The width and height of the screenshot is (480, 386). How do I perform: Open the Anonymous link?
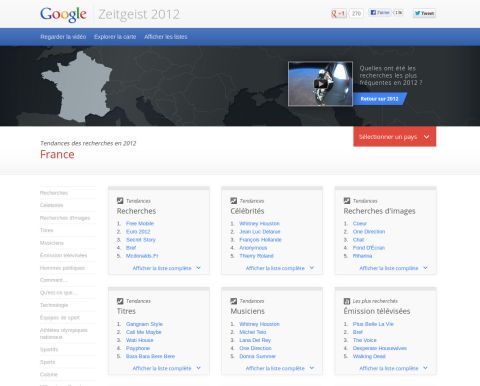pos(253,248)
